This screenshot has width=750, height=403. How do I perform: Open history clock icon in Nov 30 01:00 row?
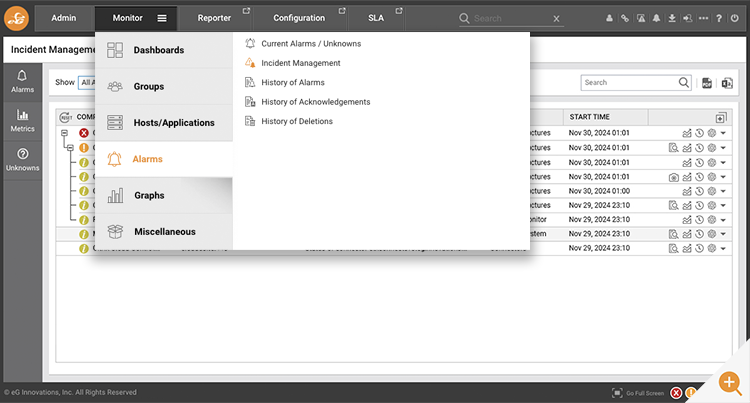pyautogui.click(x=699, y=191)
